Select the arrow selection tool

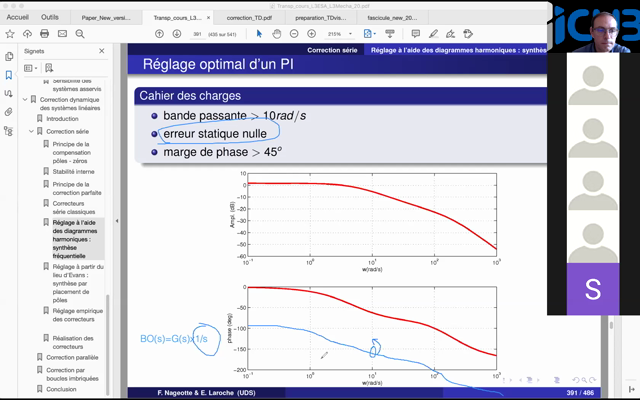(x=259, y=34)
